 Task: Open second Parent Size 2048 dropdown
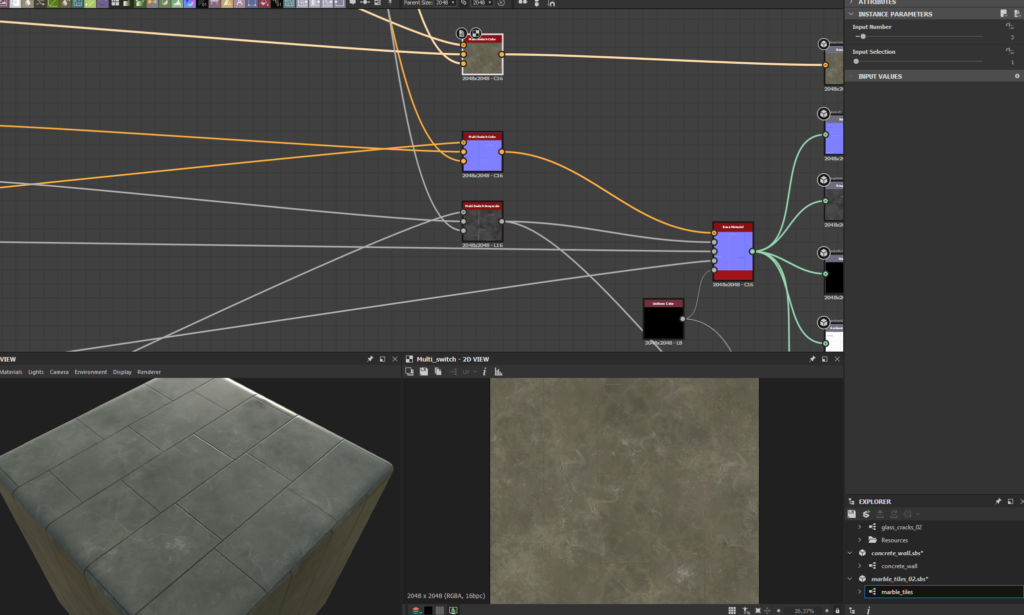coord(482,3)
